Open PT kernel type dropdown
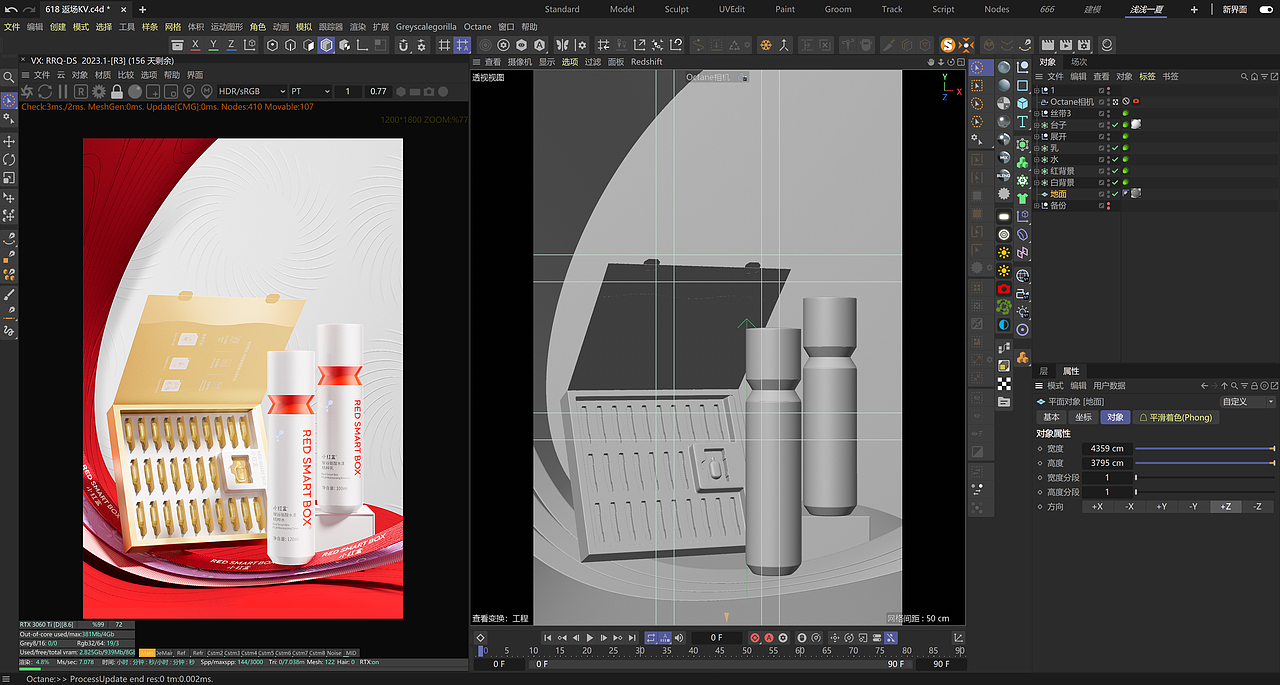 (309, 91)
